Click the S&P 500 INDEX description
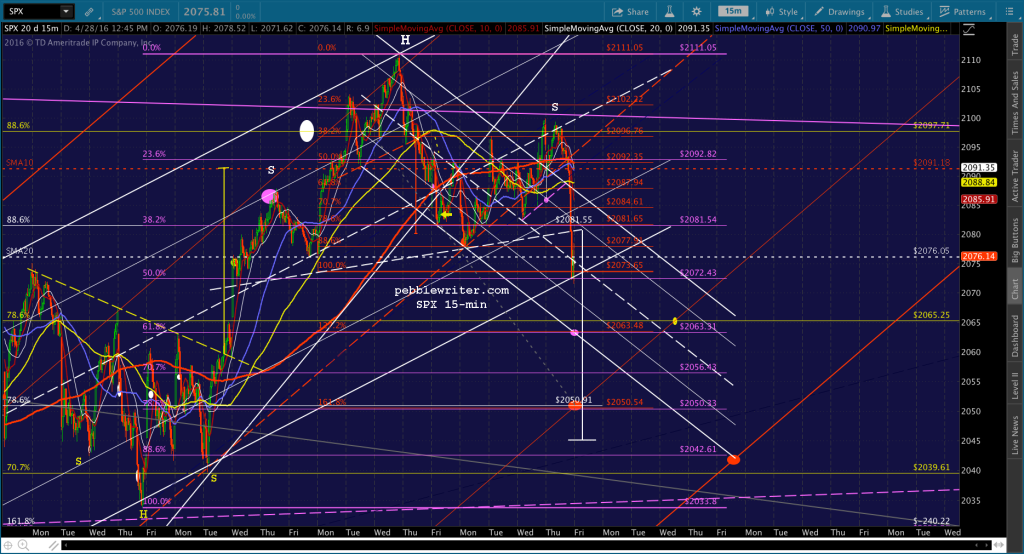This screenshot has height=554, width=1024. pos(140,12)
